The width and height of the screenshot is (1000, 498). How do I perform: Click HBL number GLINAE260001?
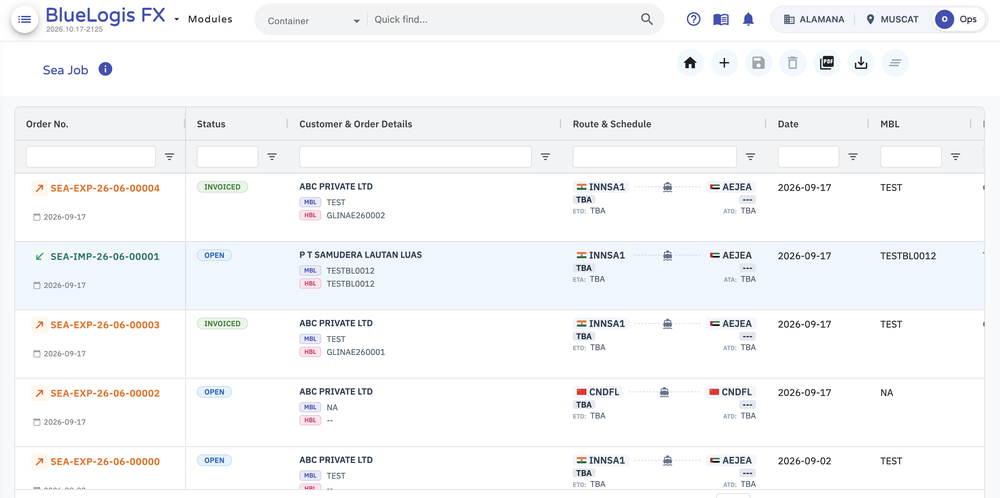(356, 352)
